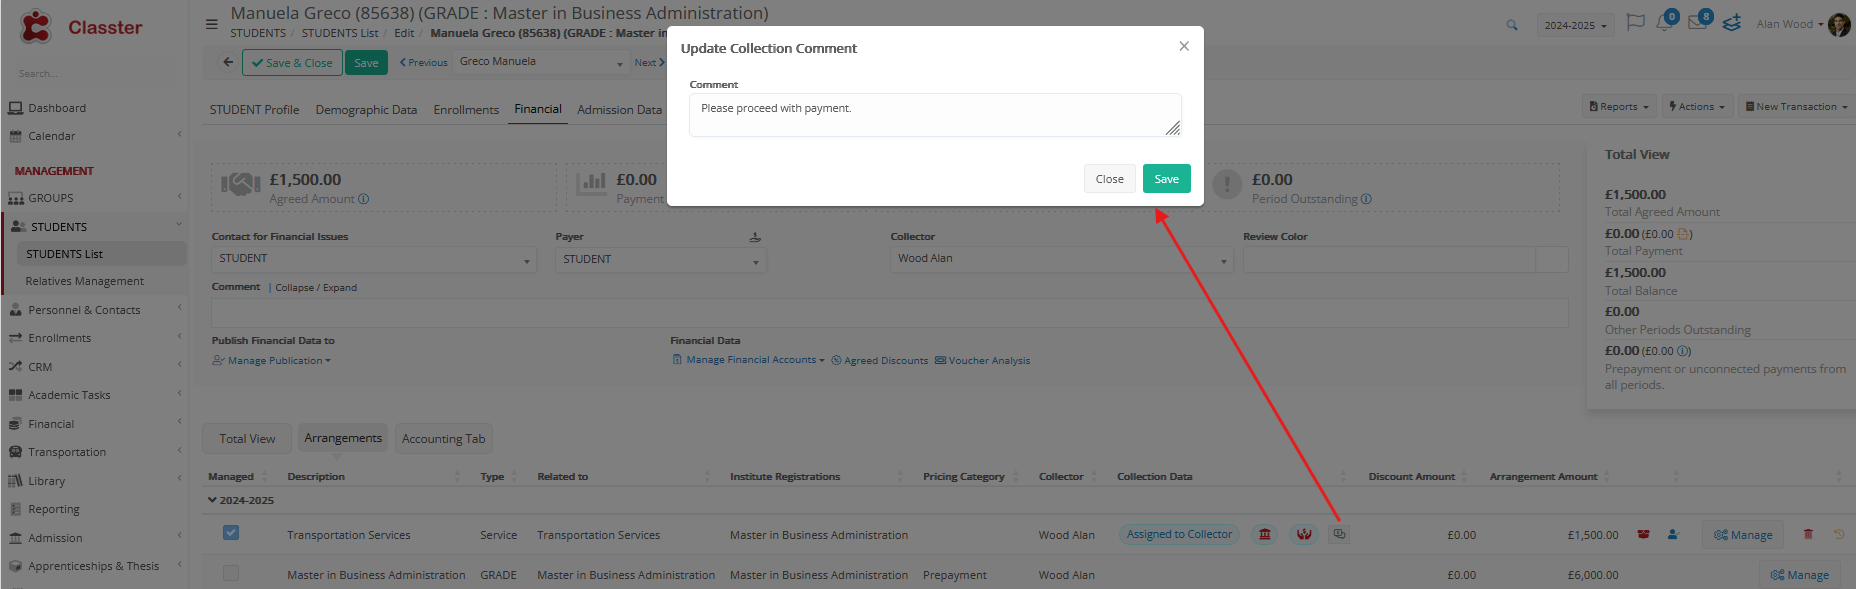1856x589 pixels.
Task: Expand the New Transaction dropdown
Action: [x=1796, y=107]
